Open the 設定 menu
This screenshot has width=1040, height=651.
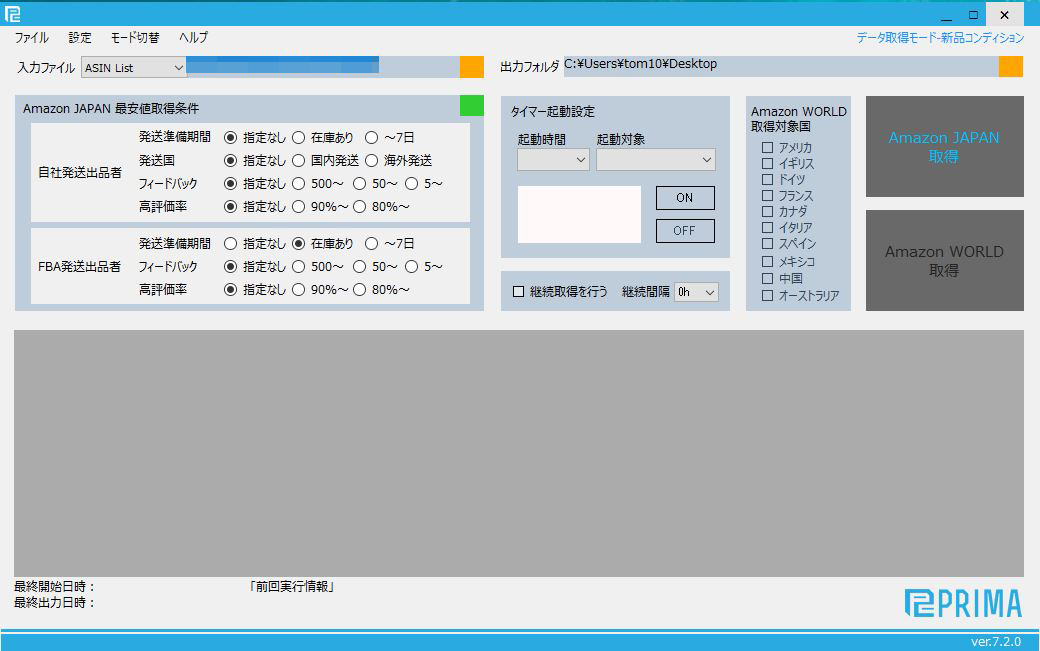click(80, 38)
